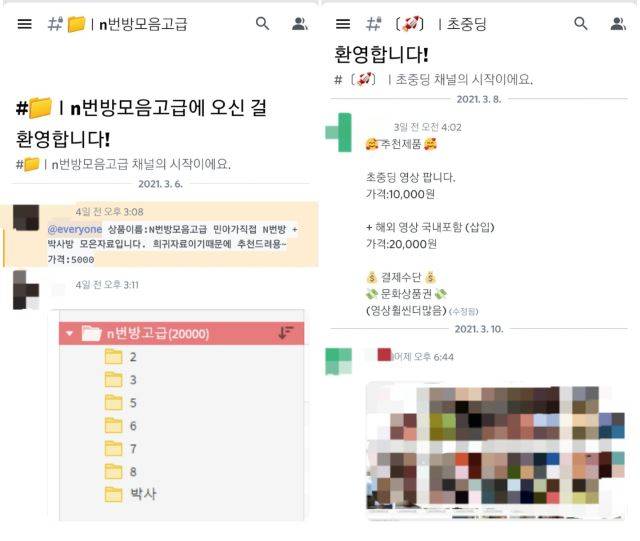Tap the channel hash icon in right header
The image size is (640, 541).
coord(373,24)
